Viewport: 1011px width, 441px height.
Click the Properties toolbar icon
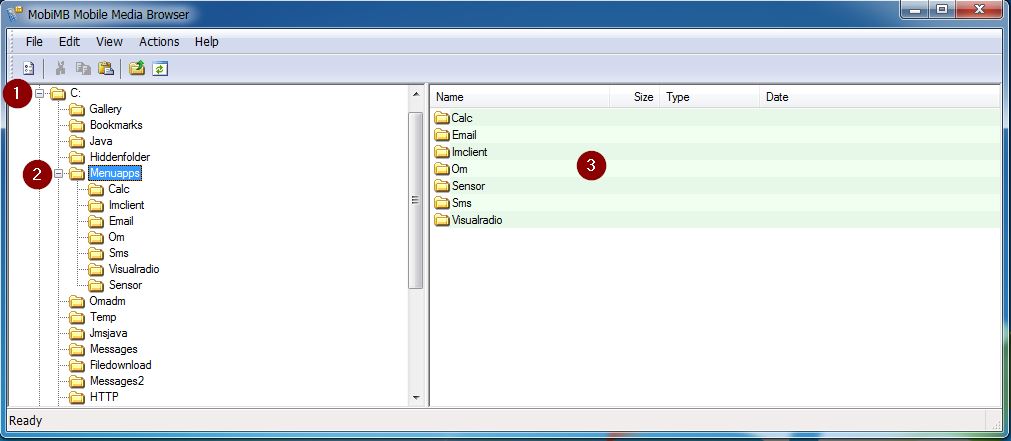coord(29,68)
